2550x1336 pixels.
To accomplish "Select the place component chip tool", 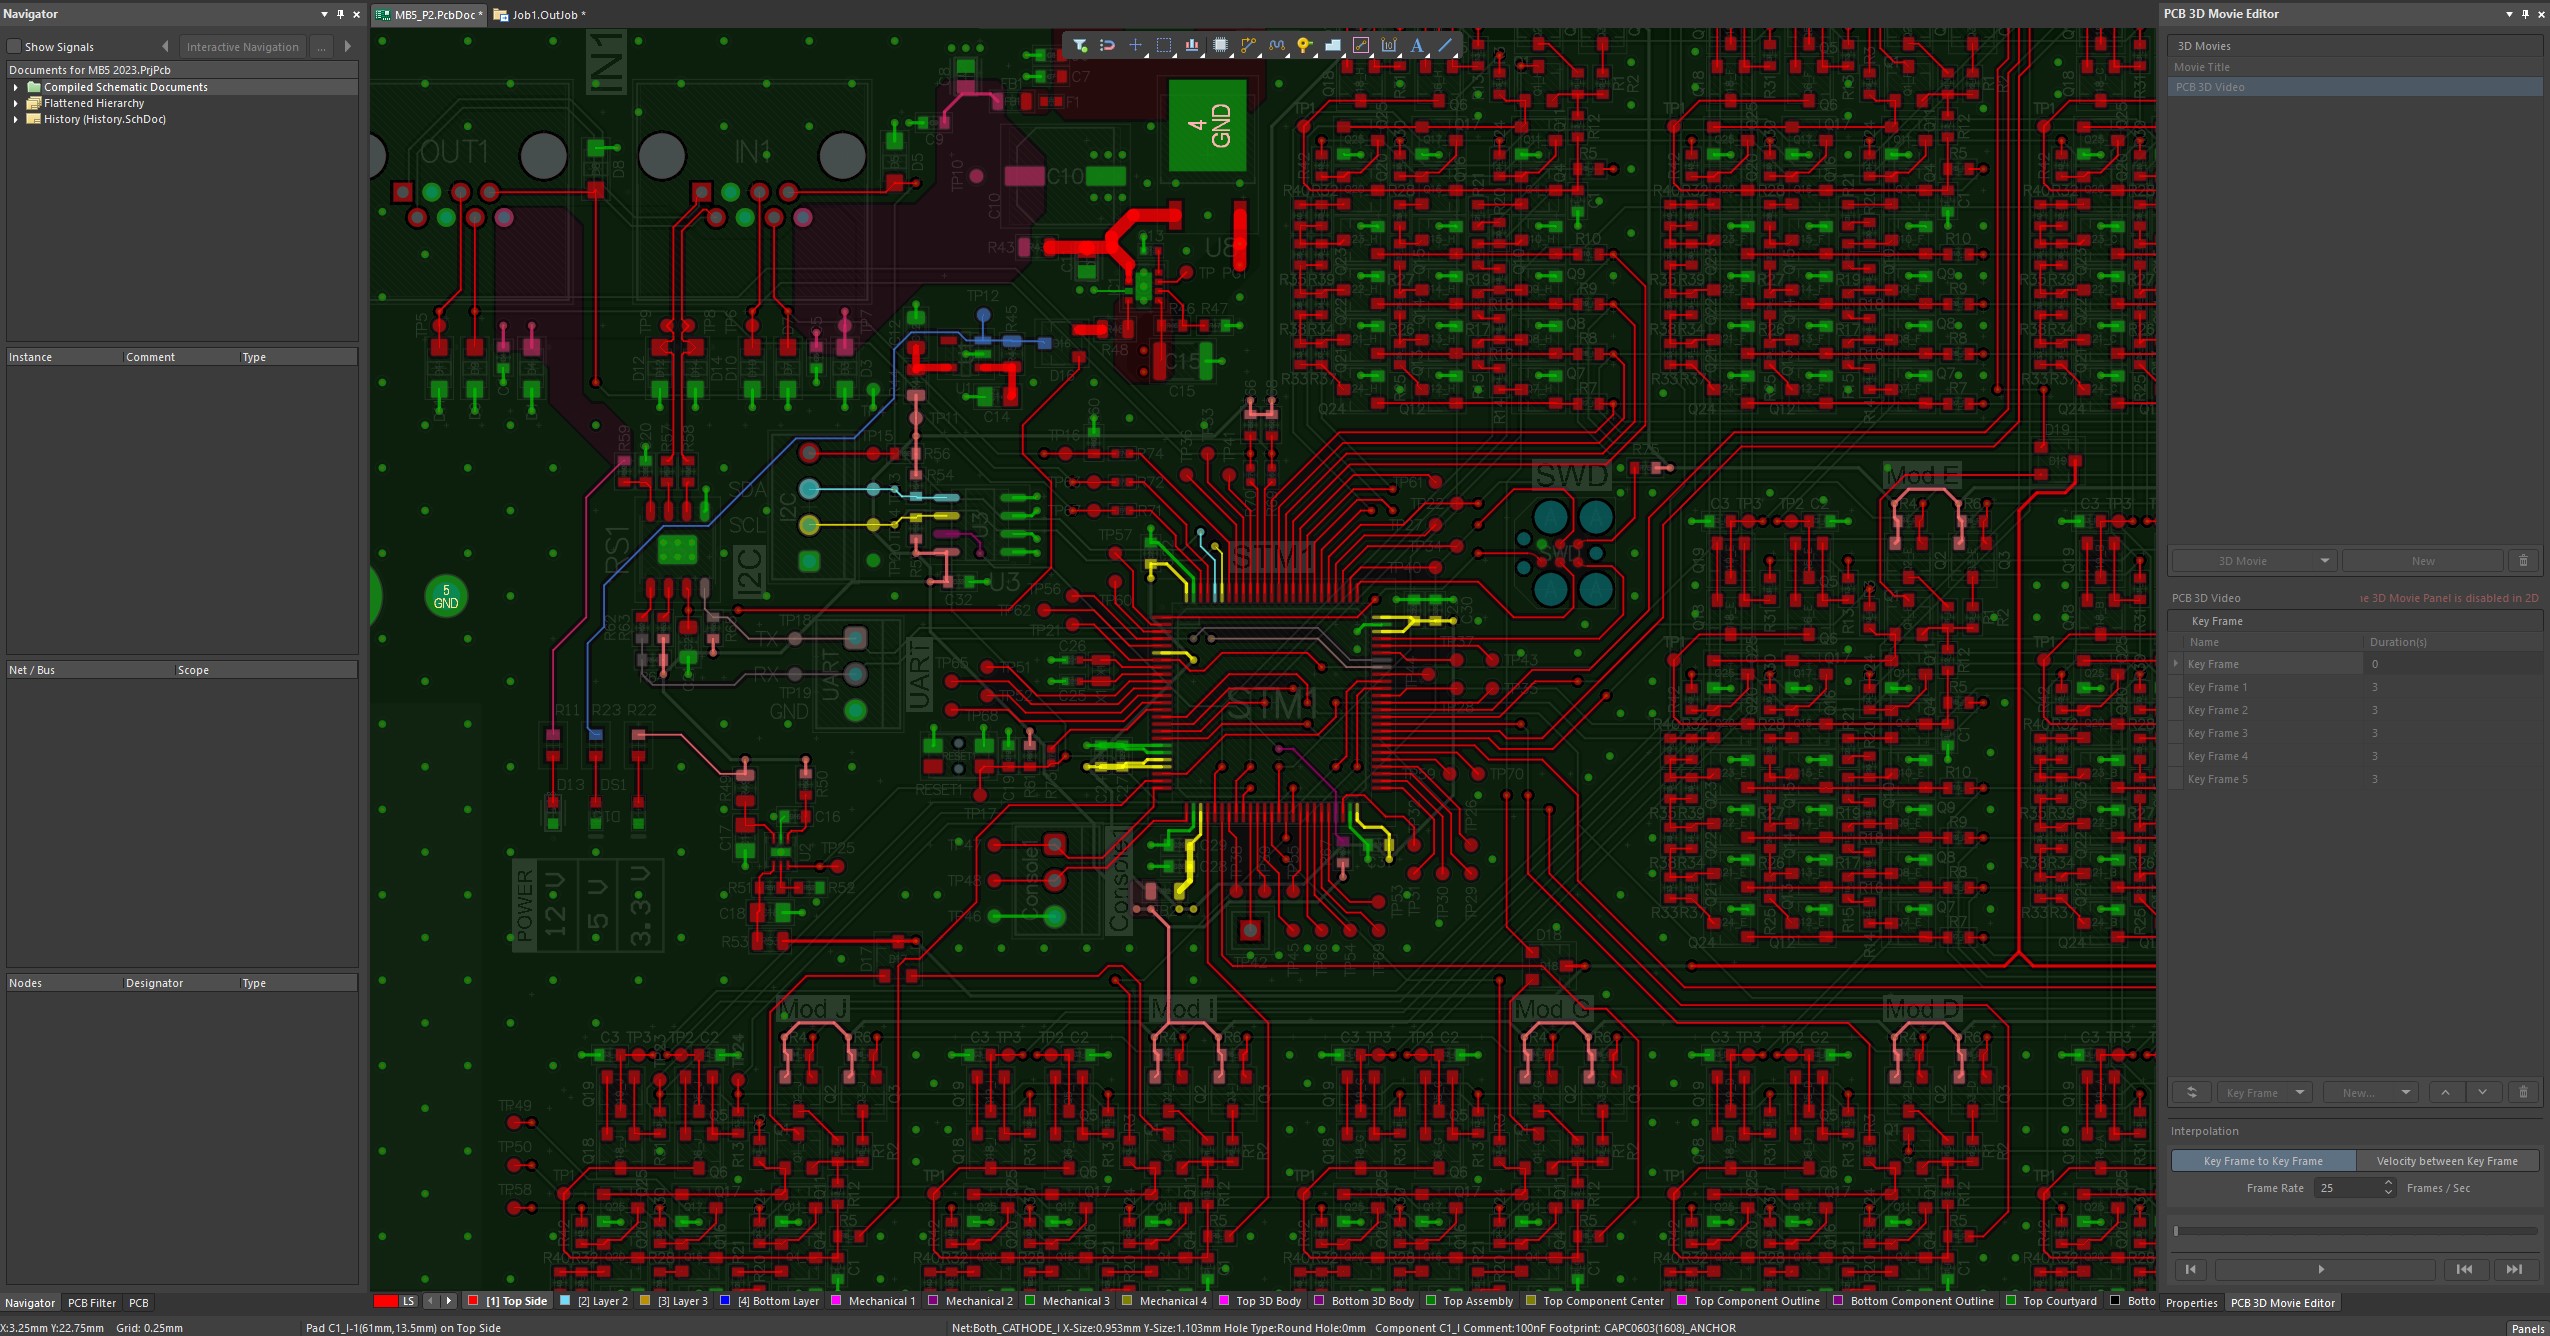I will point(1220,45).
